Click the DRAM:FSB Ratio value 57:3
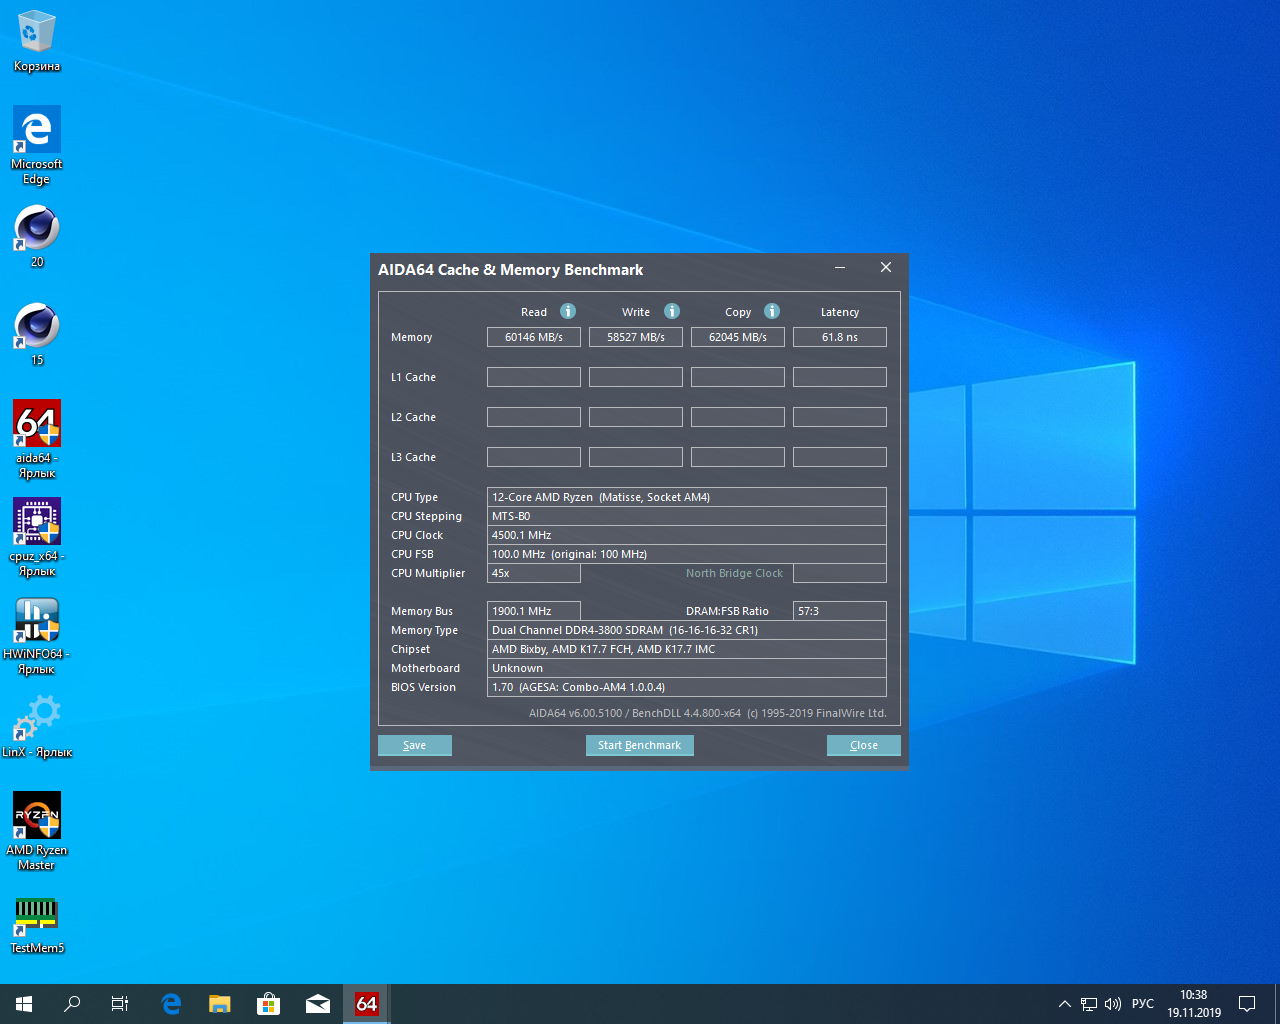Viewport: 1280px width, 1024px height. tap(840, 611)
